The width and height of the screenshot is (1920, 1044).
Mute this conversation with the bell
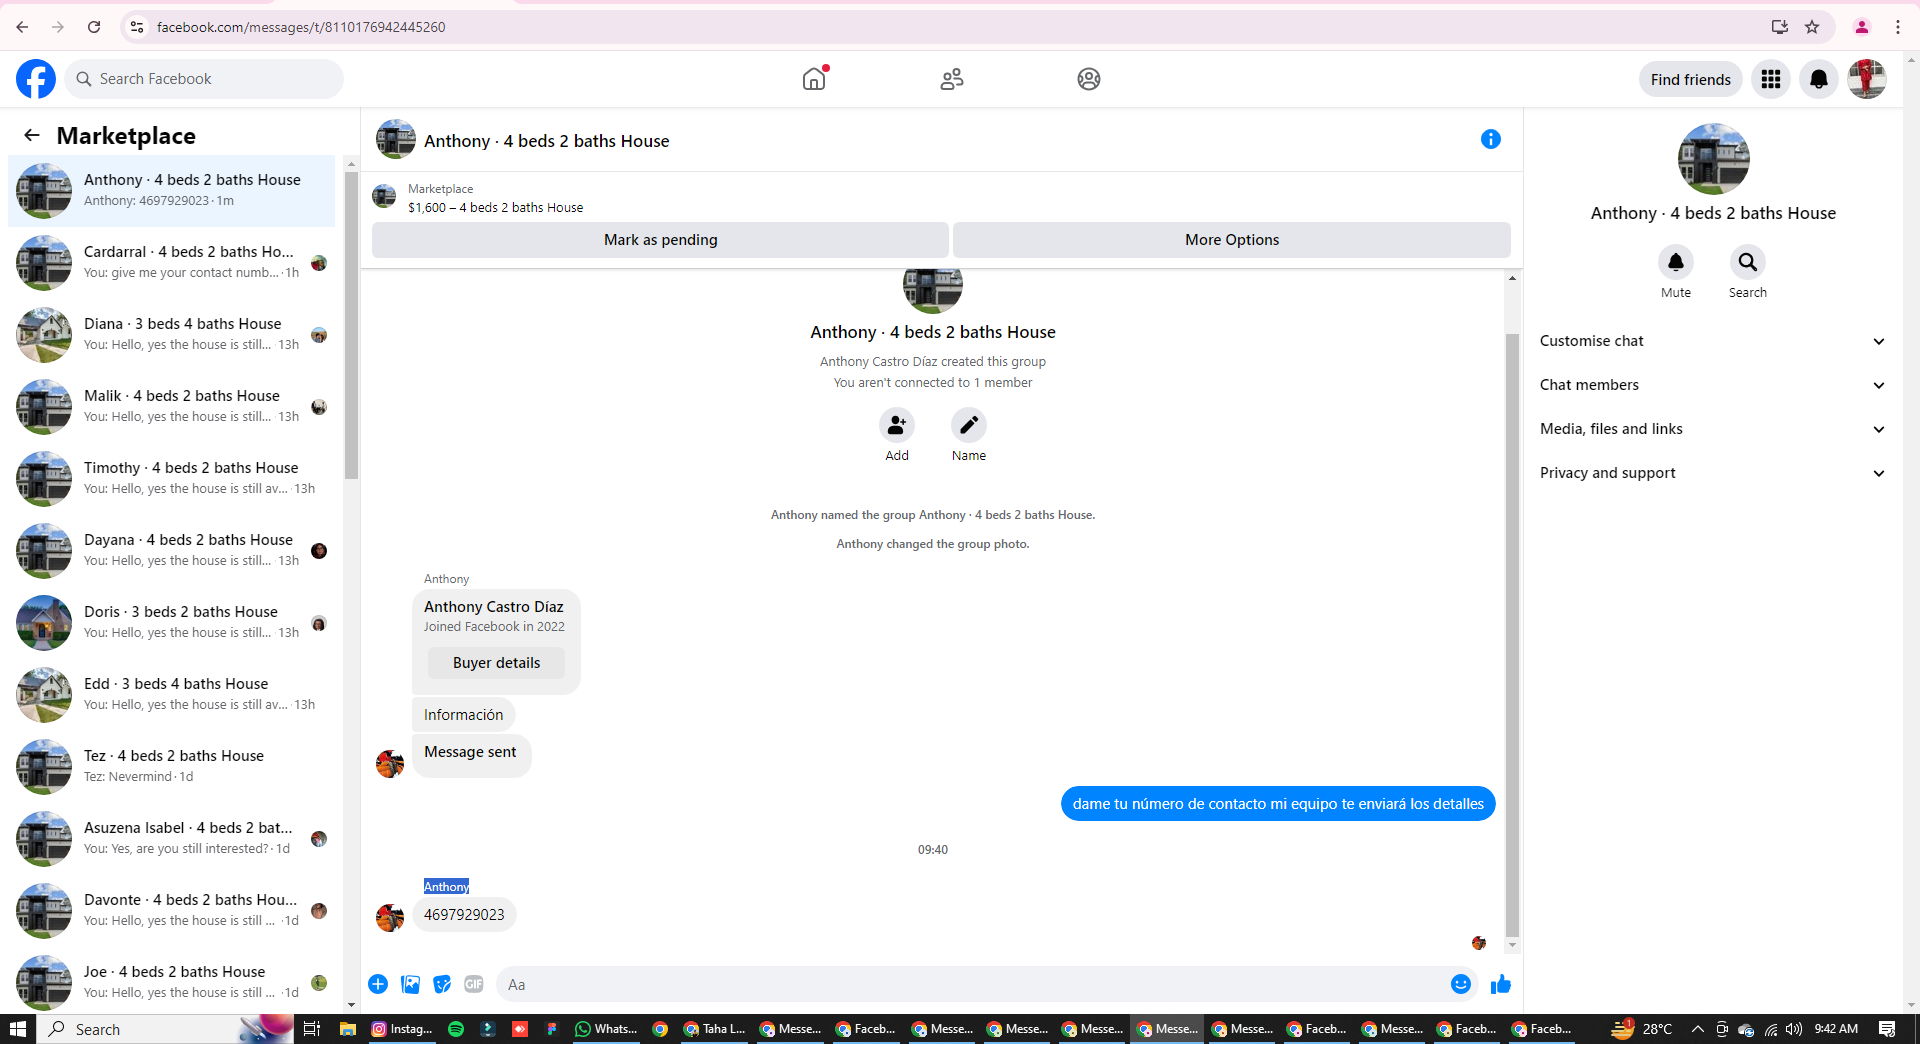(x=1676, y=262)
